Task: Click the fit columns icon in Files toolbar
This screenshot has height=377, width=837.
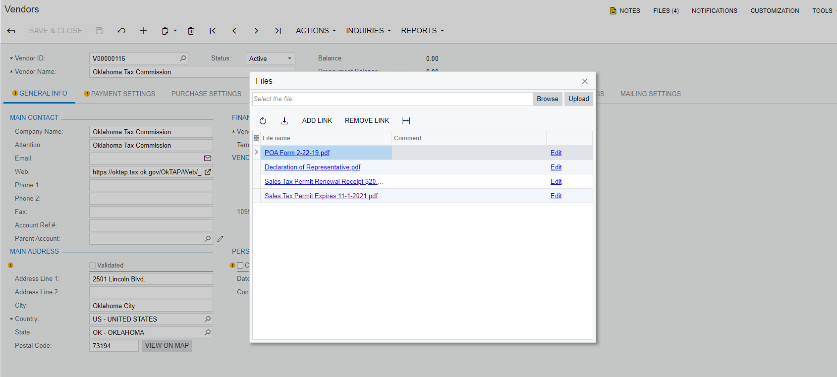Action: coord(406,121)
